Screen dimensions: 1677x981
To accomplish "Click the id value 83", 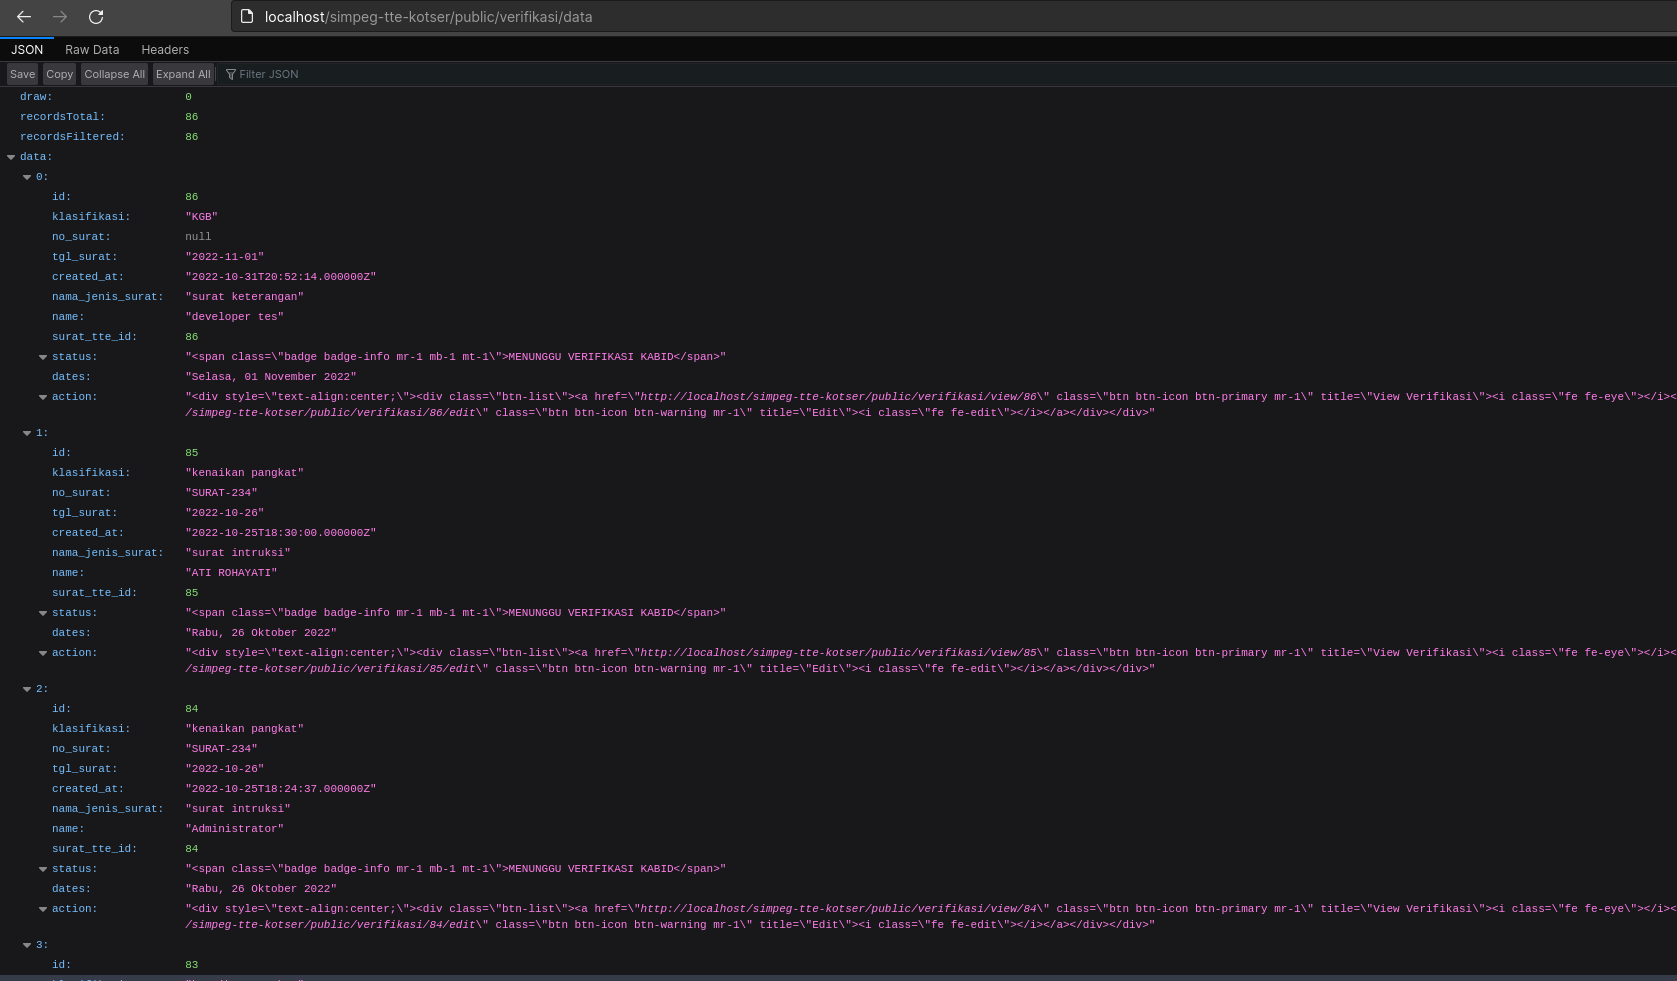I will 192,965.
